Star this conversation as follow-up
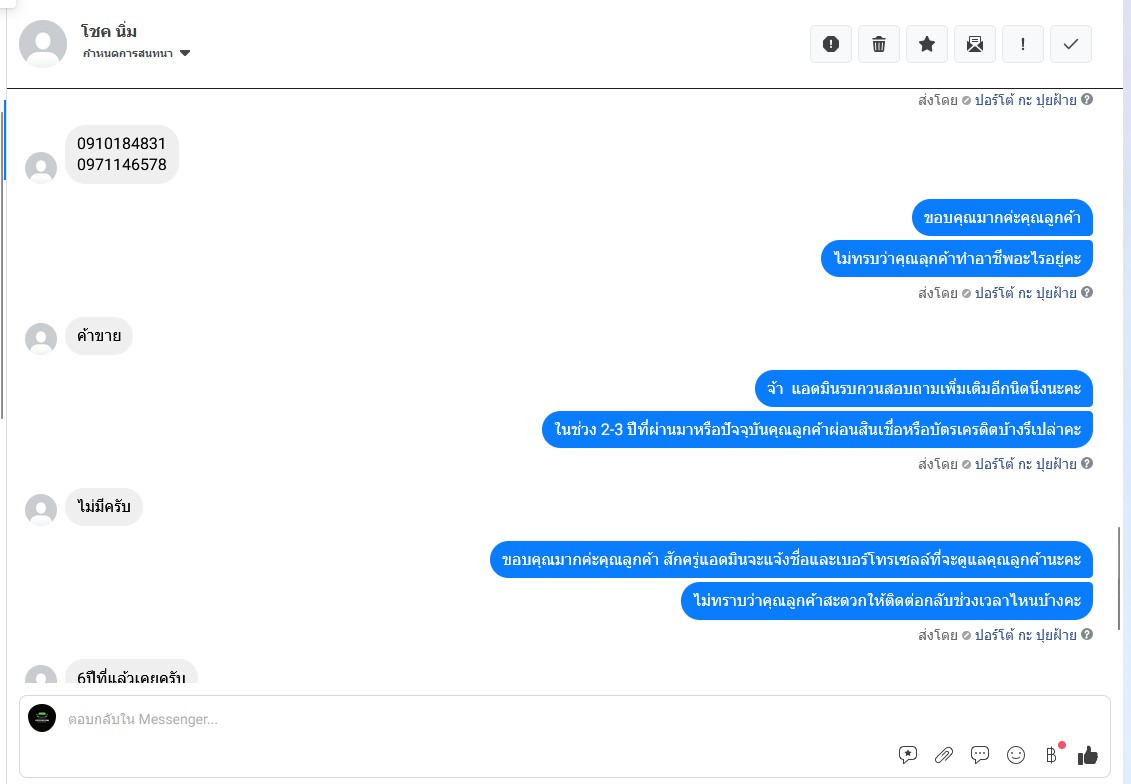 [927, 44]
